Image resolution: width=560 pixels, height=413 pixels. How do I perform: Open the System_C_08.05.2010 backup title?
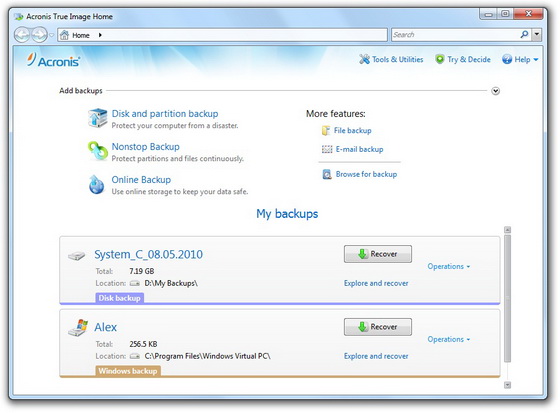(149, 254)
